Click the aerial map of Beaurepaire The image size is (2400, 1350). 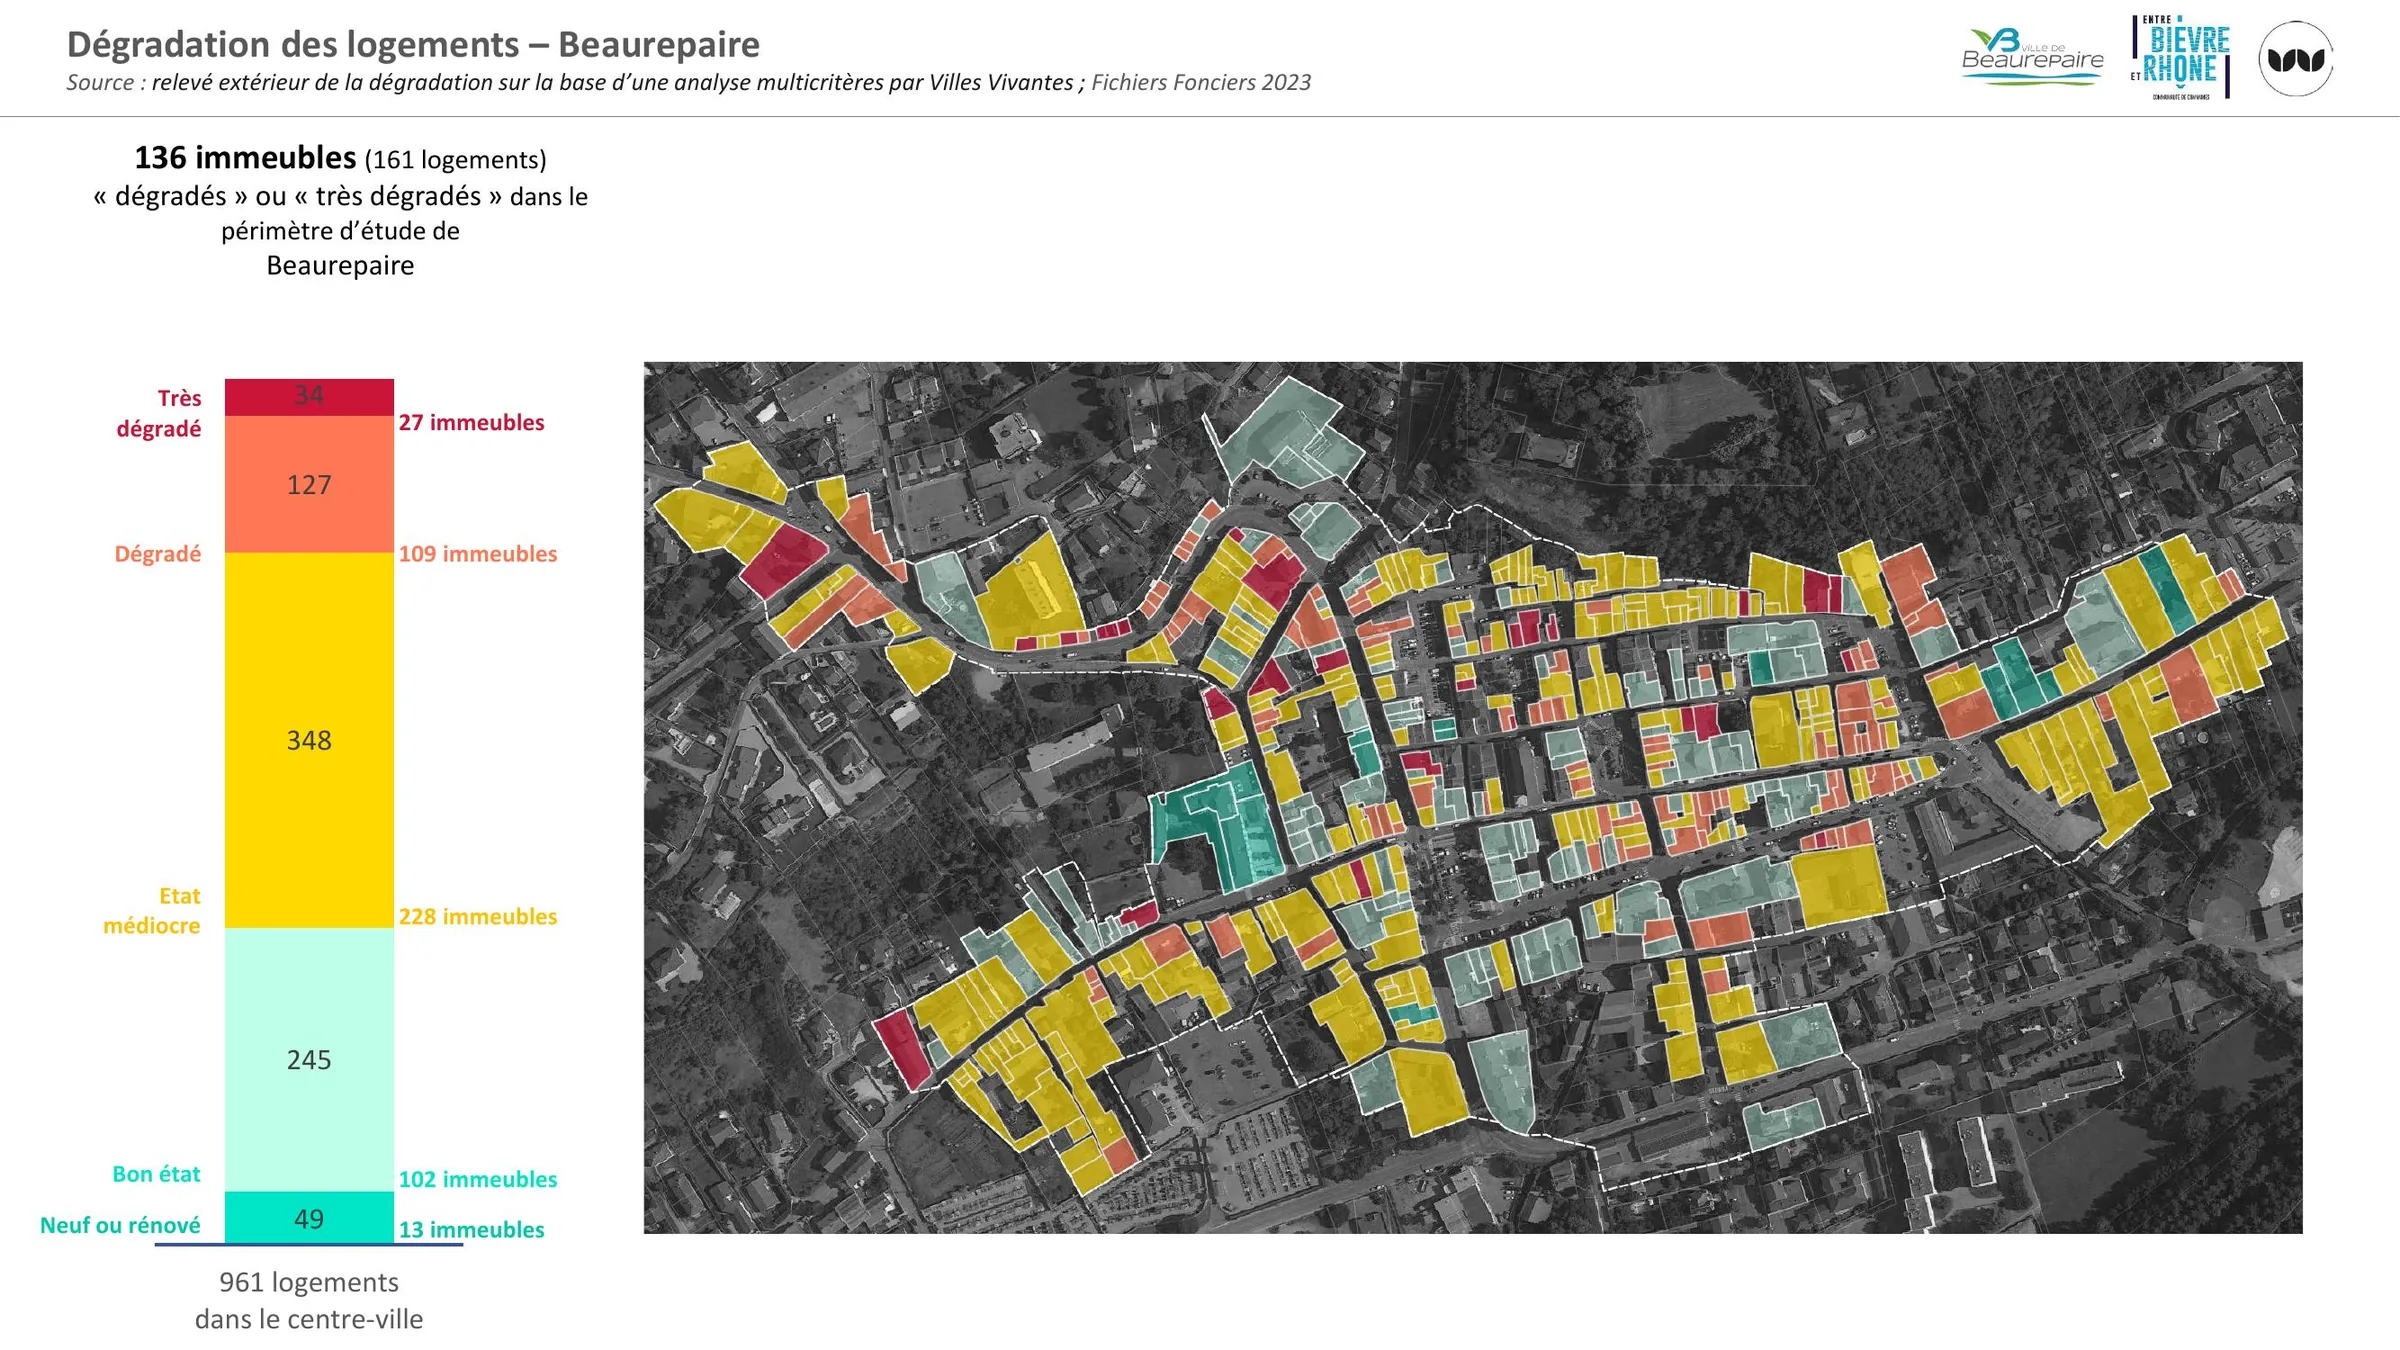(1472, 797)
